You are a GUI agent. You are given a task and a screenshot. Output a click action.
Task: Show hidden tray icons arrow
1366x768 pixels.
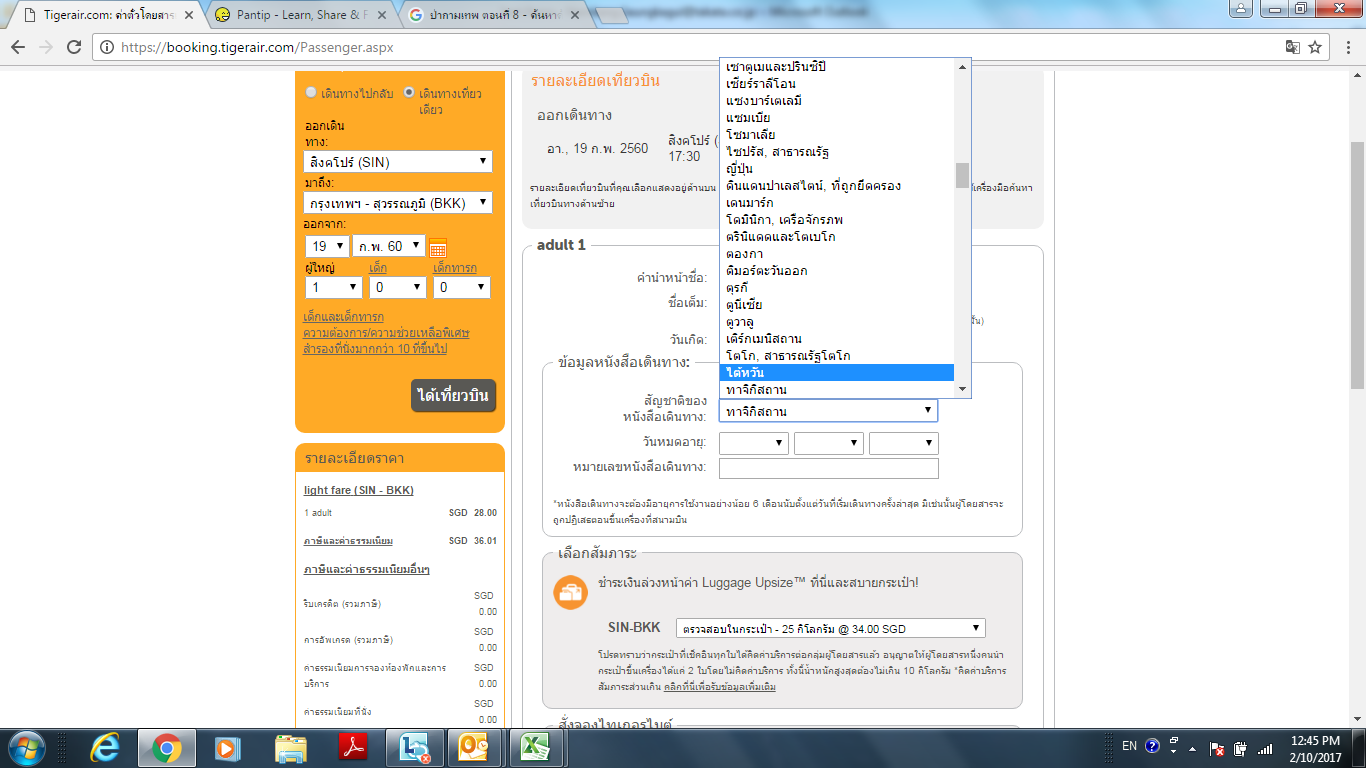tap(1193, 747)
